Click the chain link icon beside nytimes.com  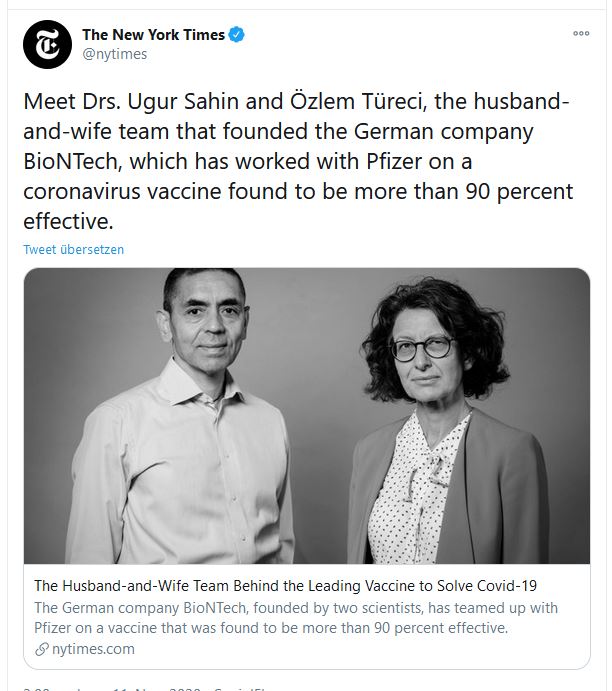click(x=41, y=649)
